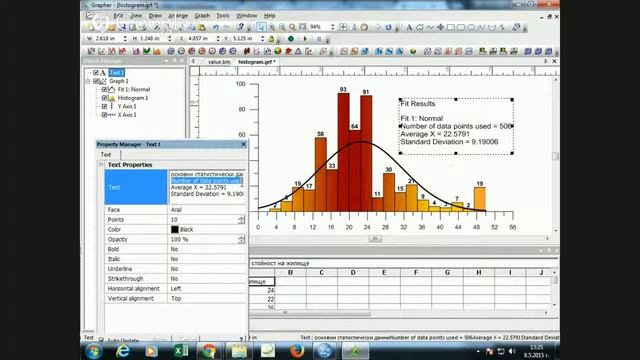Open the Graph menu
This screenshot has height=360, width=640.
202,16
